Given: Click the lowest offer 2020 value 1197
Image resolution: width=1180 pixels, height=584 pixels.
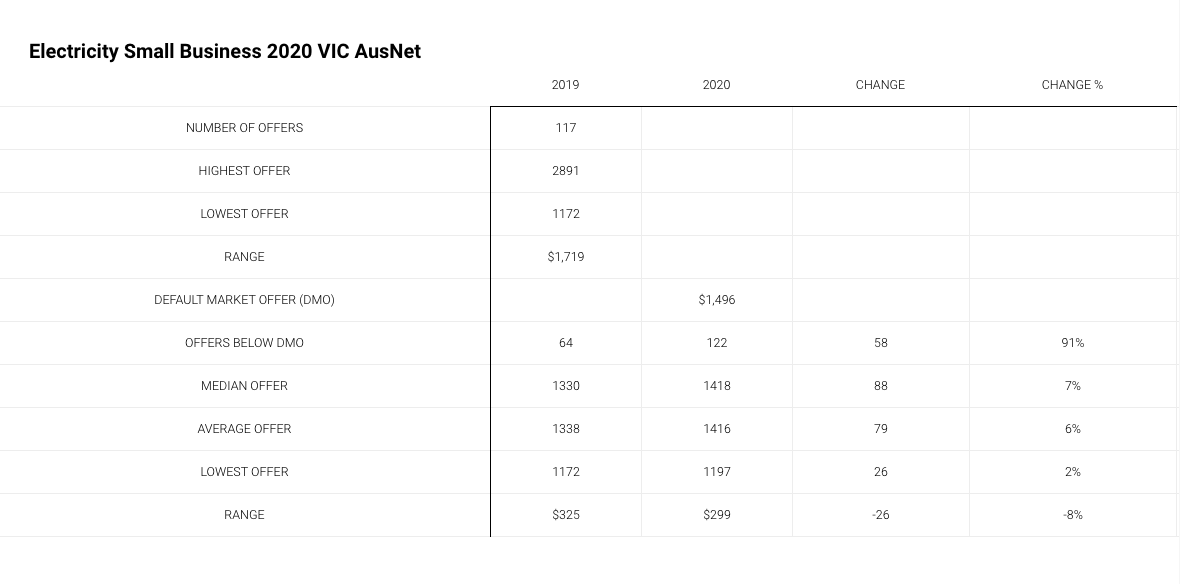Looking at the screenshot, I should 716,471.
